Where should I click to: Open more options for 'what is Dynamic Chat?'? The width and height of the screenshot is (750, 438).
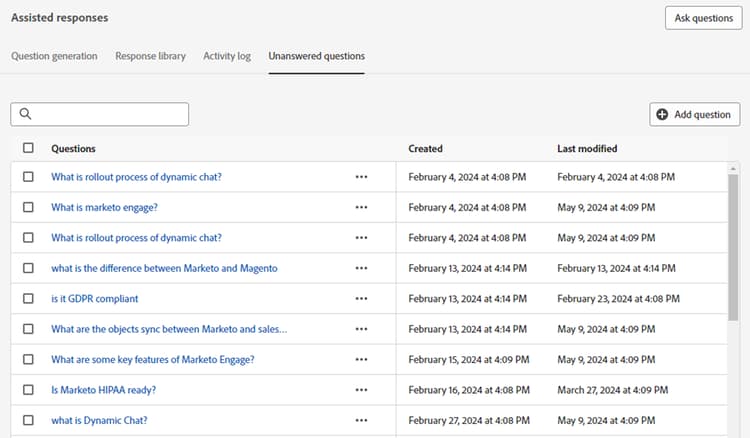(361, 421)
